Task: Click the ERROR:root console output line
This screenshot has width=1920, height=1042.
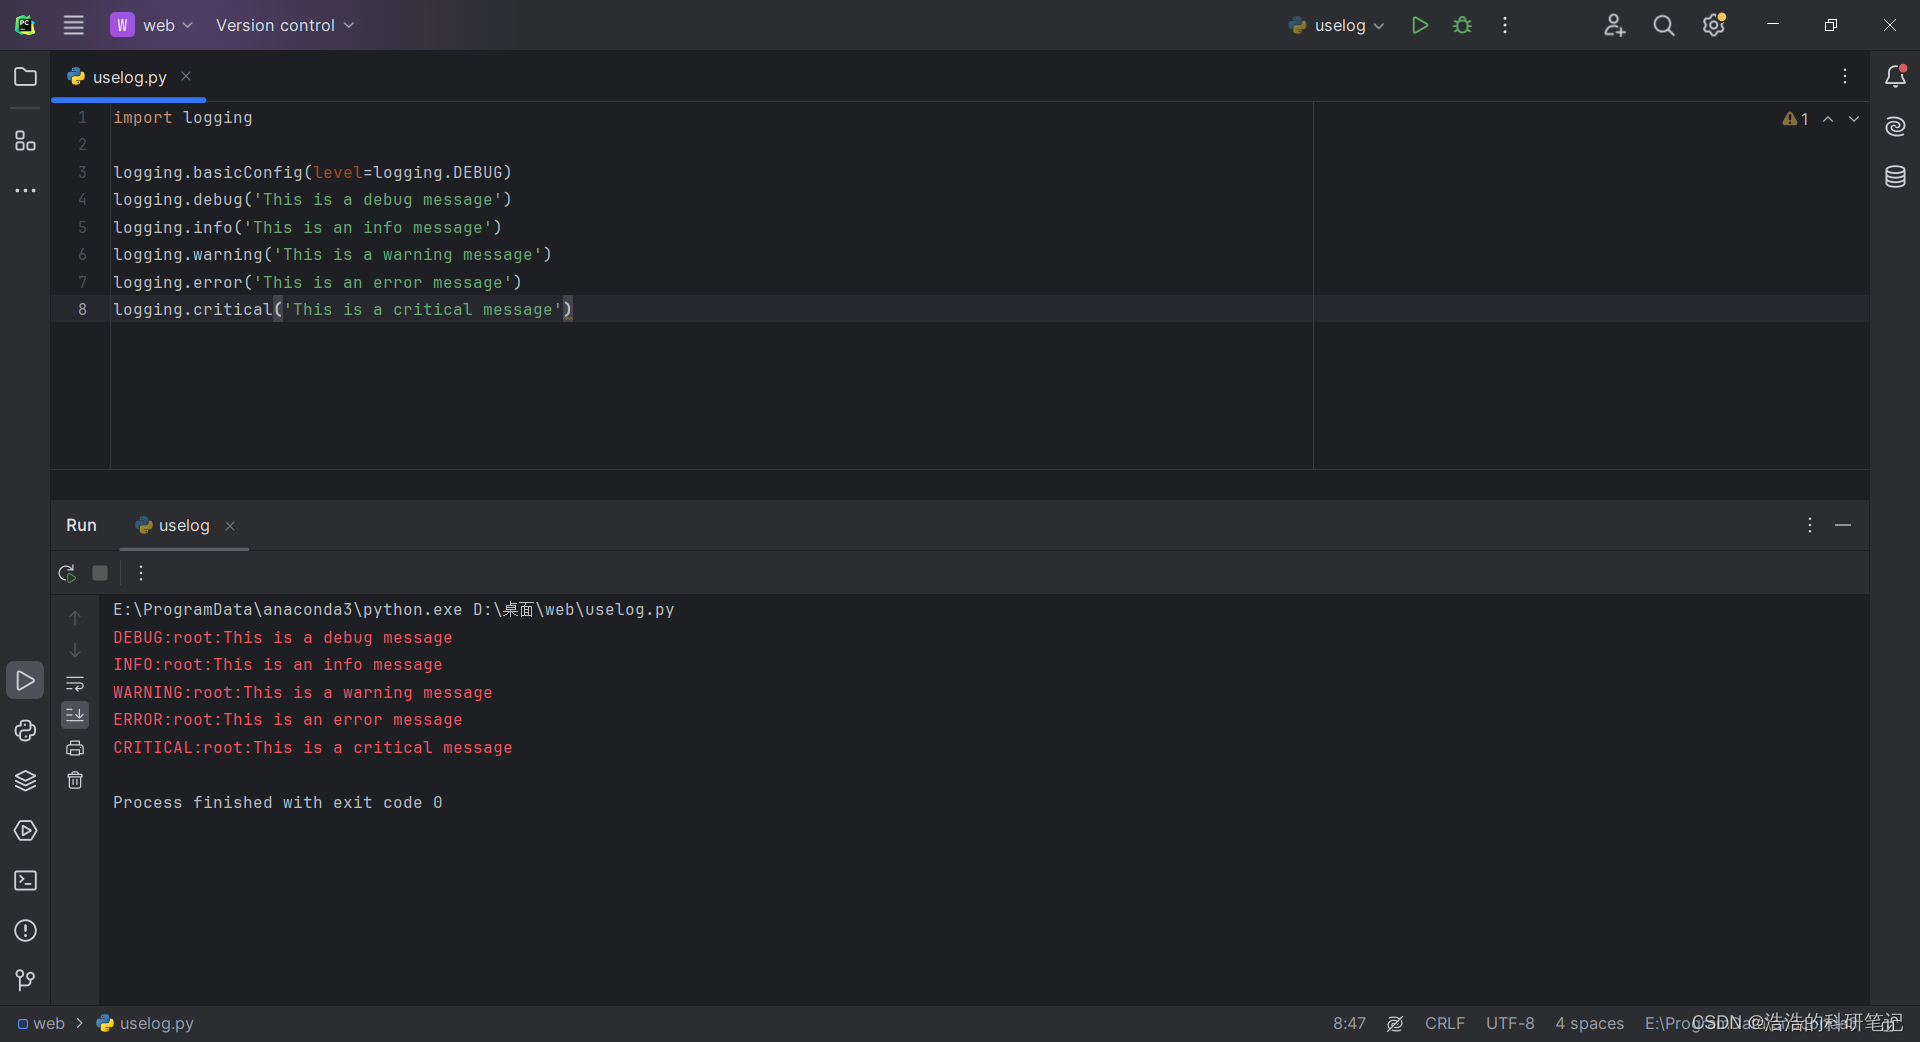Action: (288, 719)
